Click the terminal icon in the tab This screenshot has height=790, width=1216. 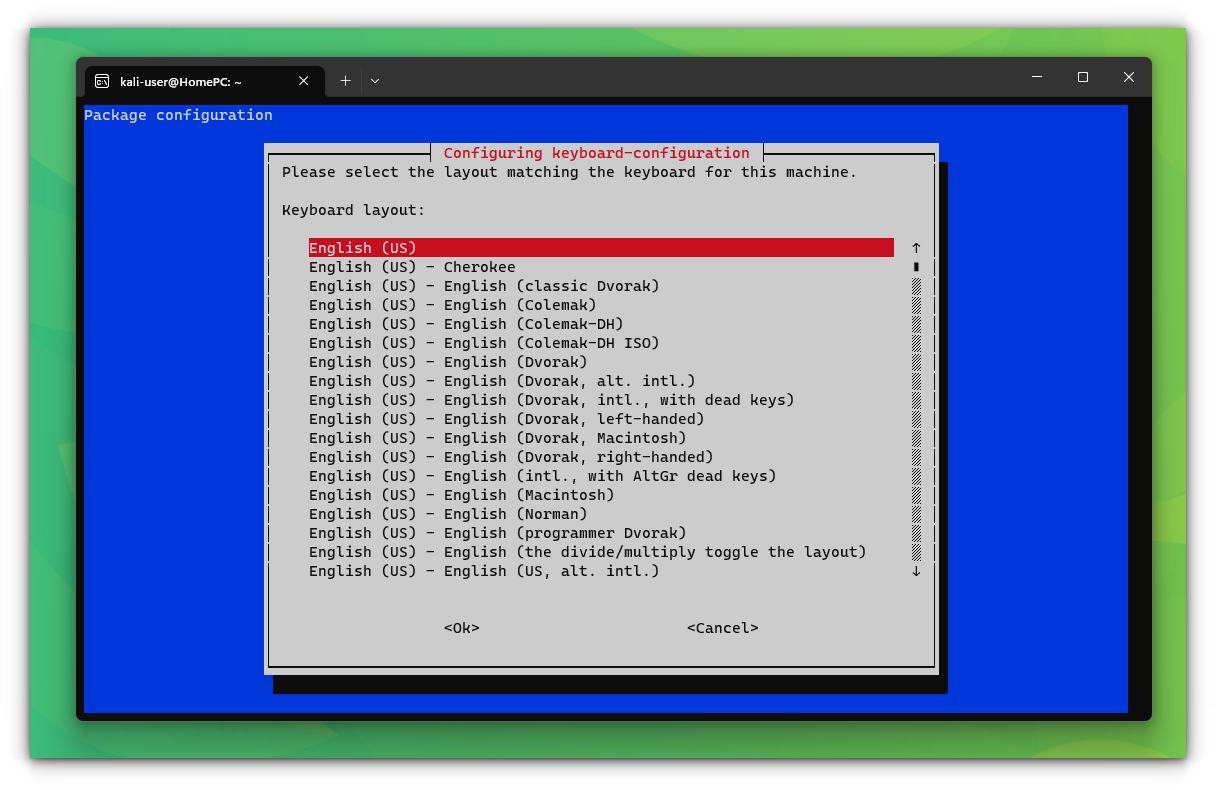(103, 81)
